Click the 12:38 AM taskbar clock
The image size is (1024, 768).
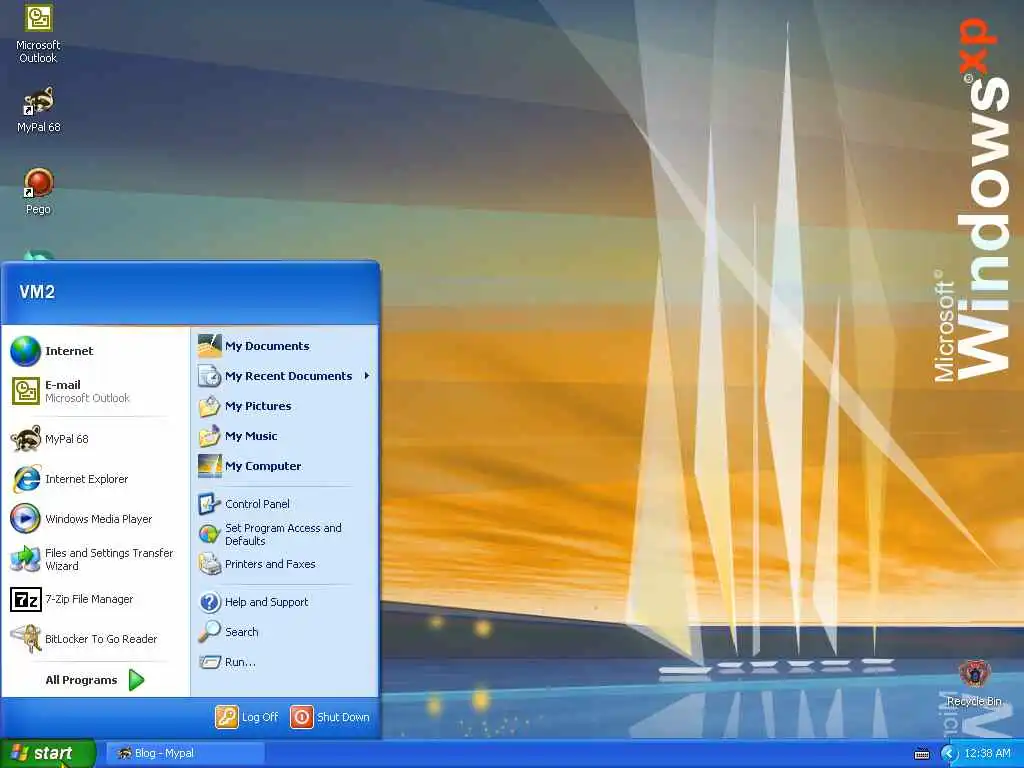987,753
